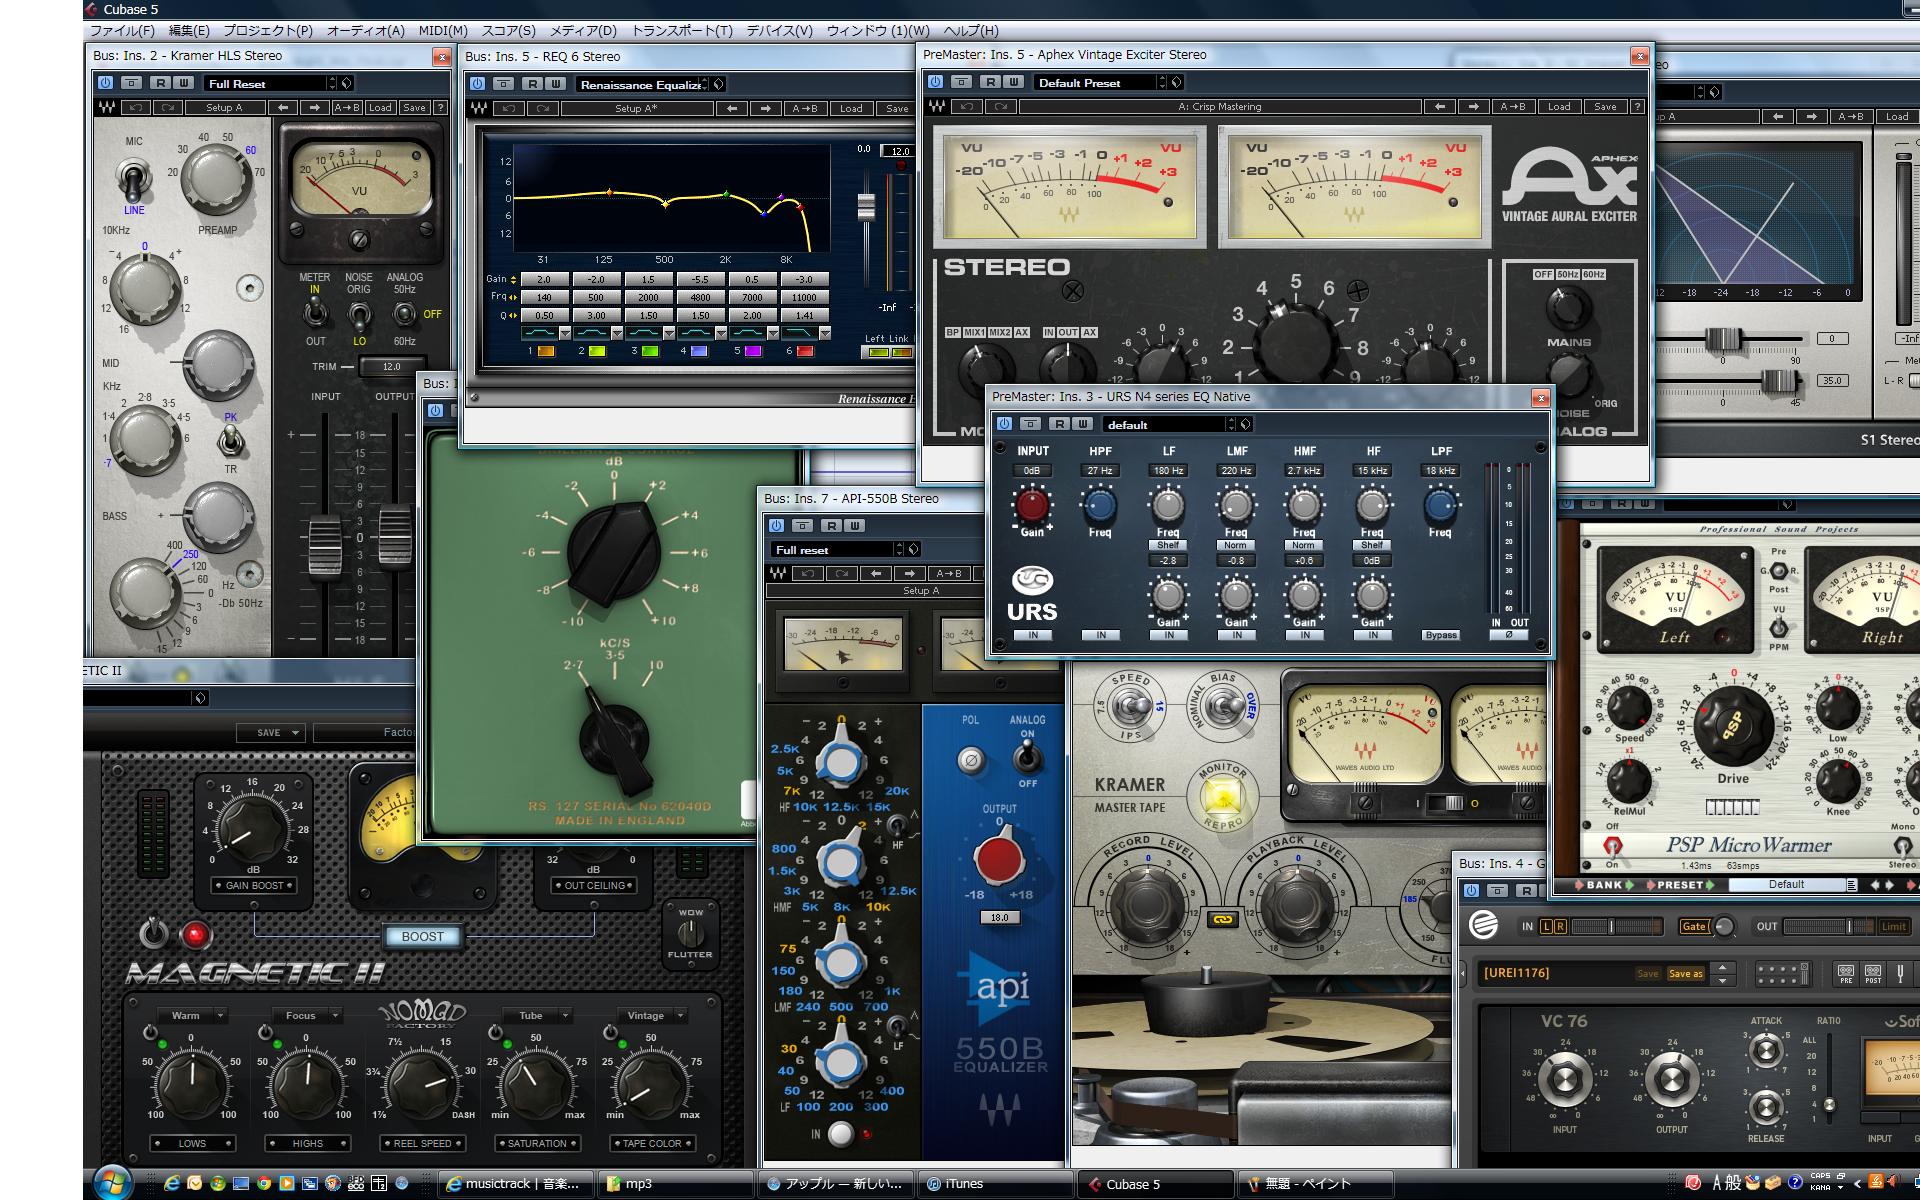
Task: Flip NOISE ORIG/LO switch in Kramer HLS
Action: click(359, 315)
